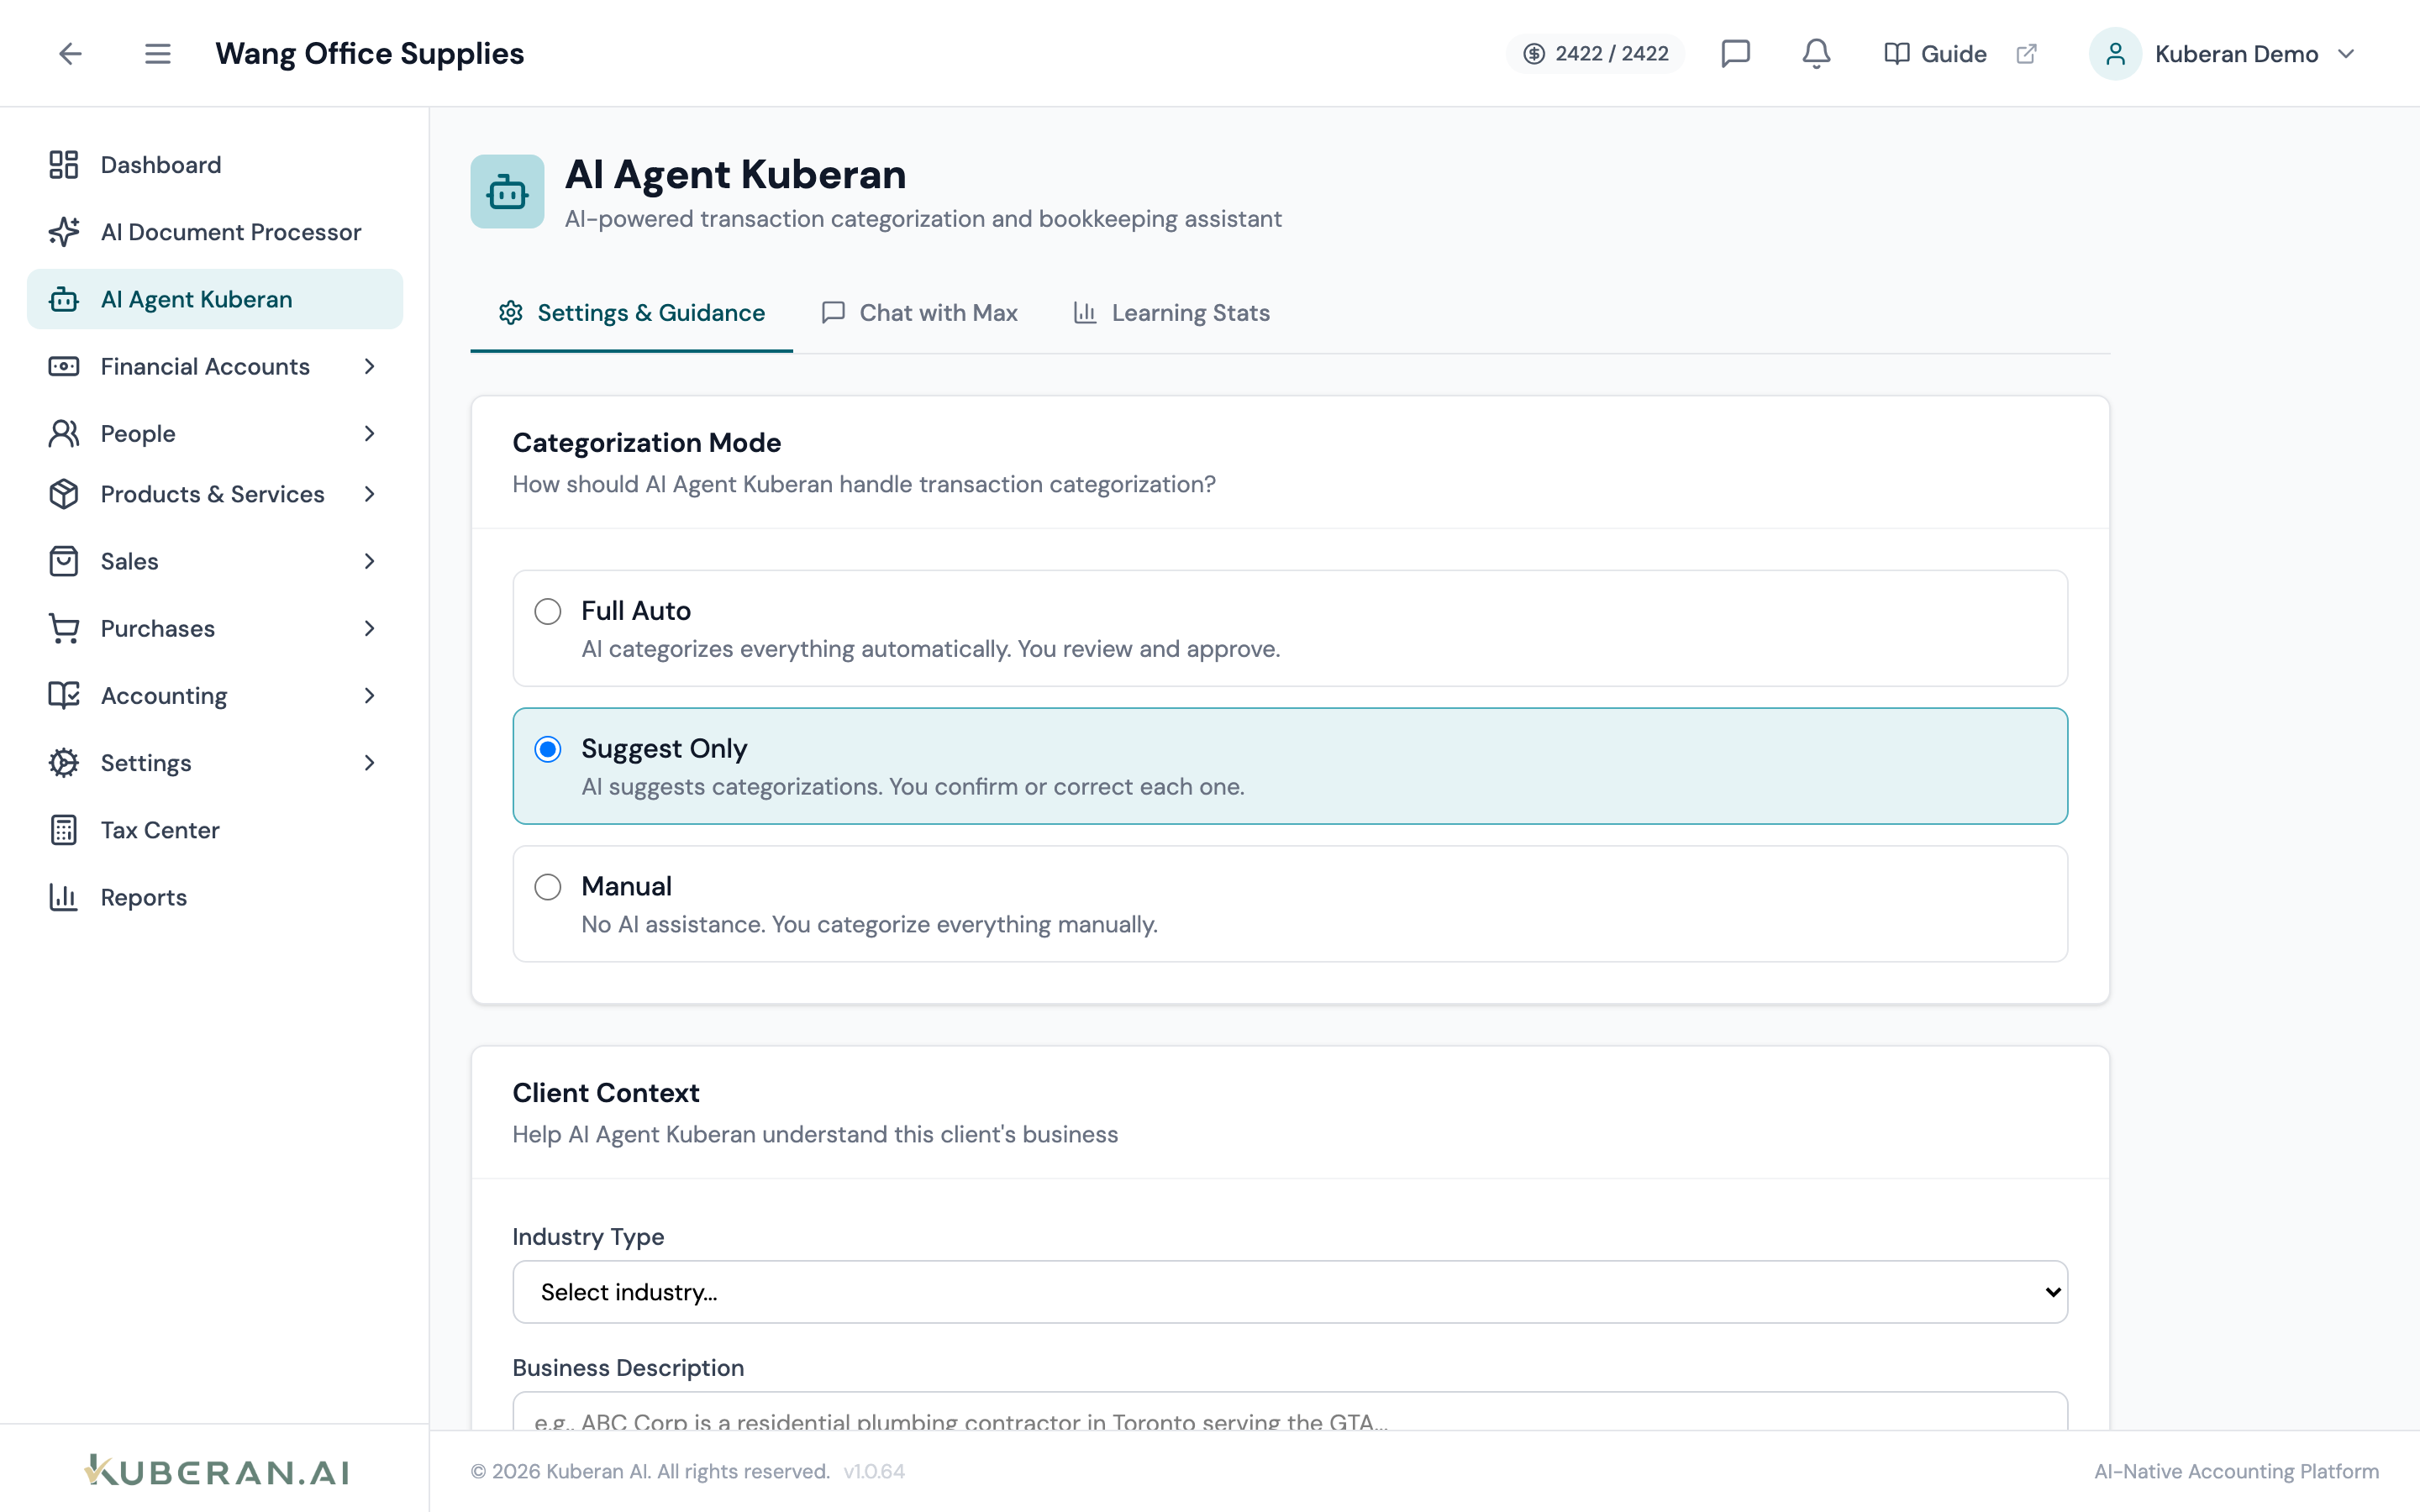Select the Suggest Only radio button
The height and width of the screenshot is (1512, 2420).
pos(548,749)
